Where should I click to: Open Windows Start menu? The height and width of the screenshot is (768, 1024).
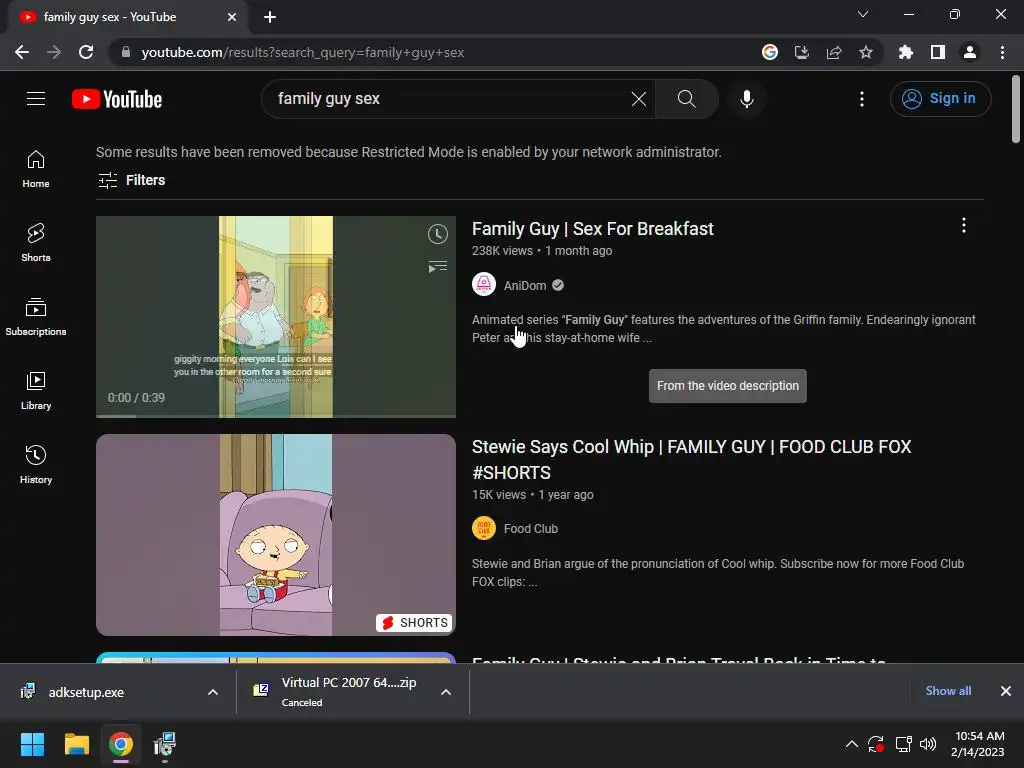(x=32, y=744)
